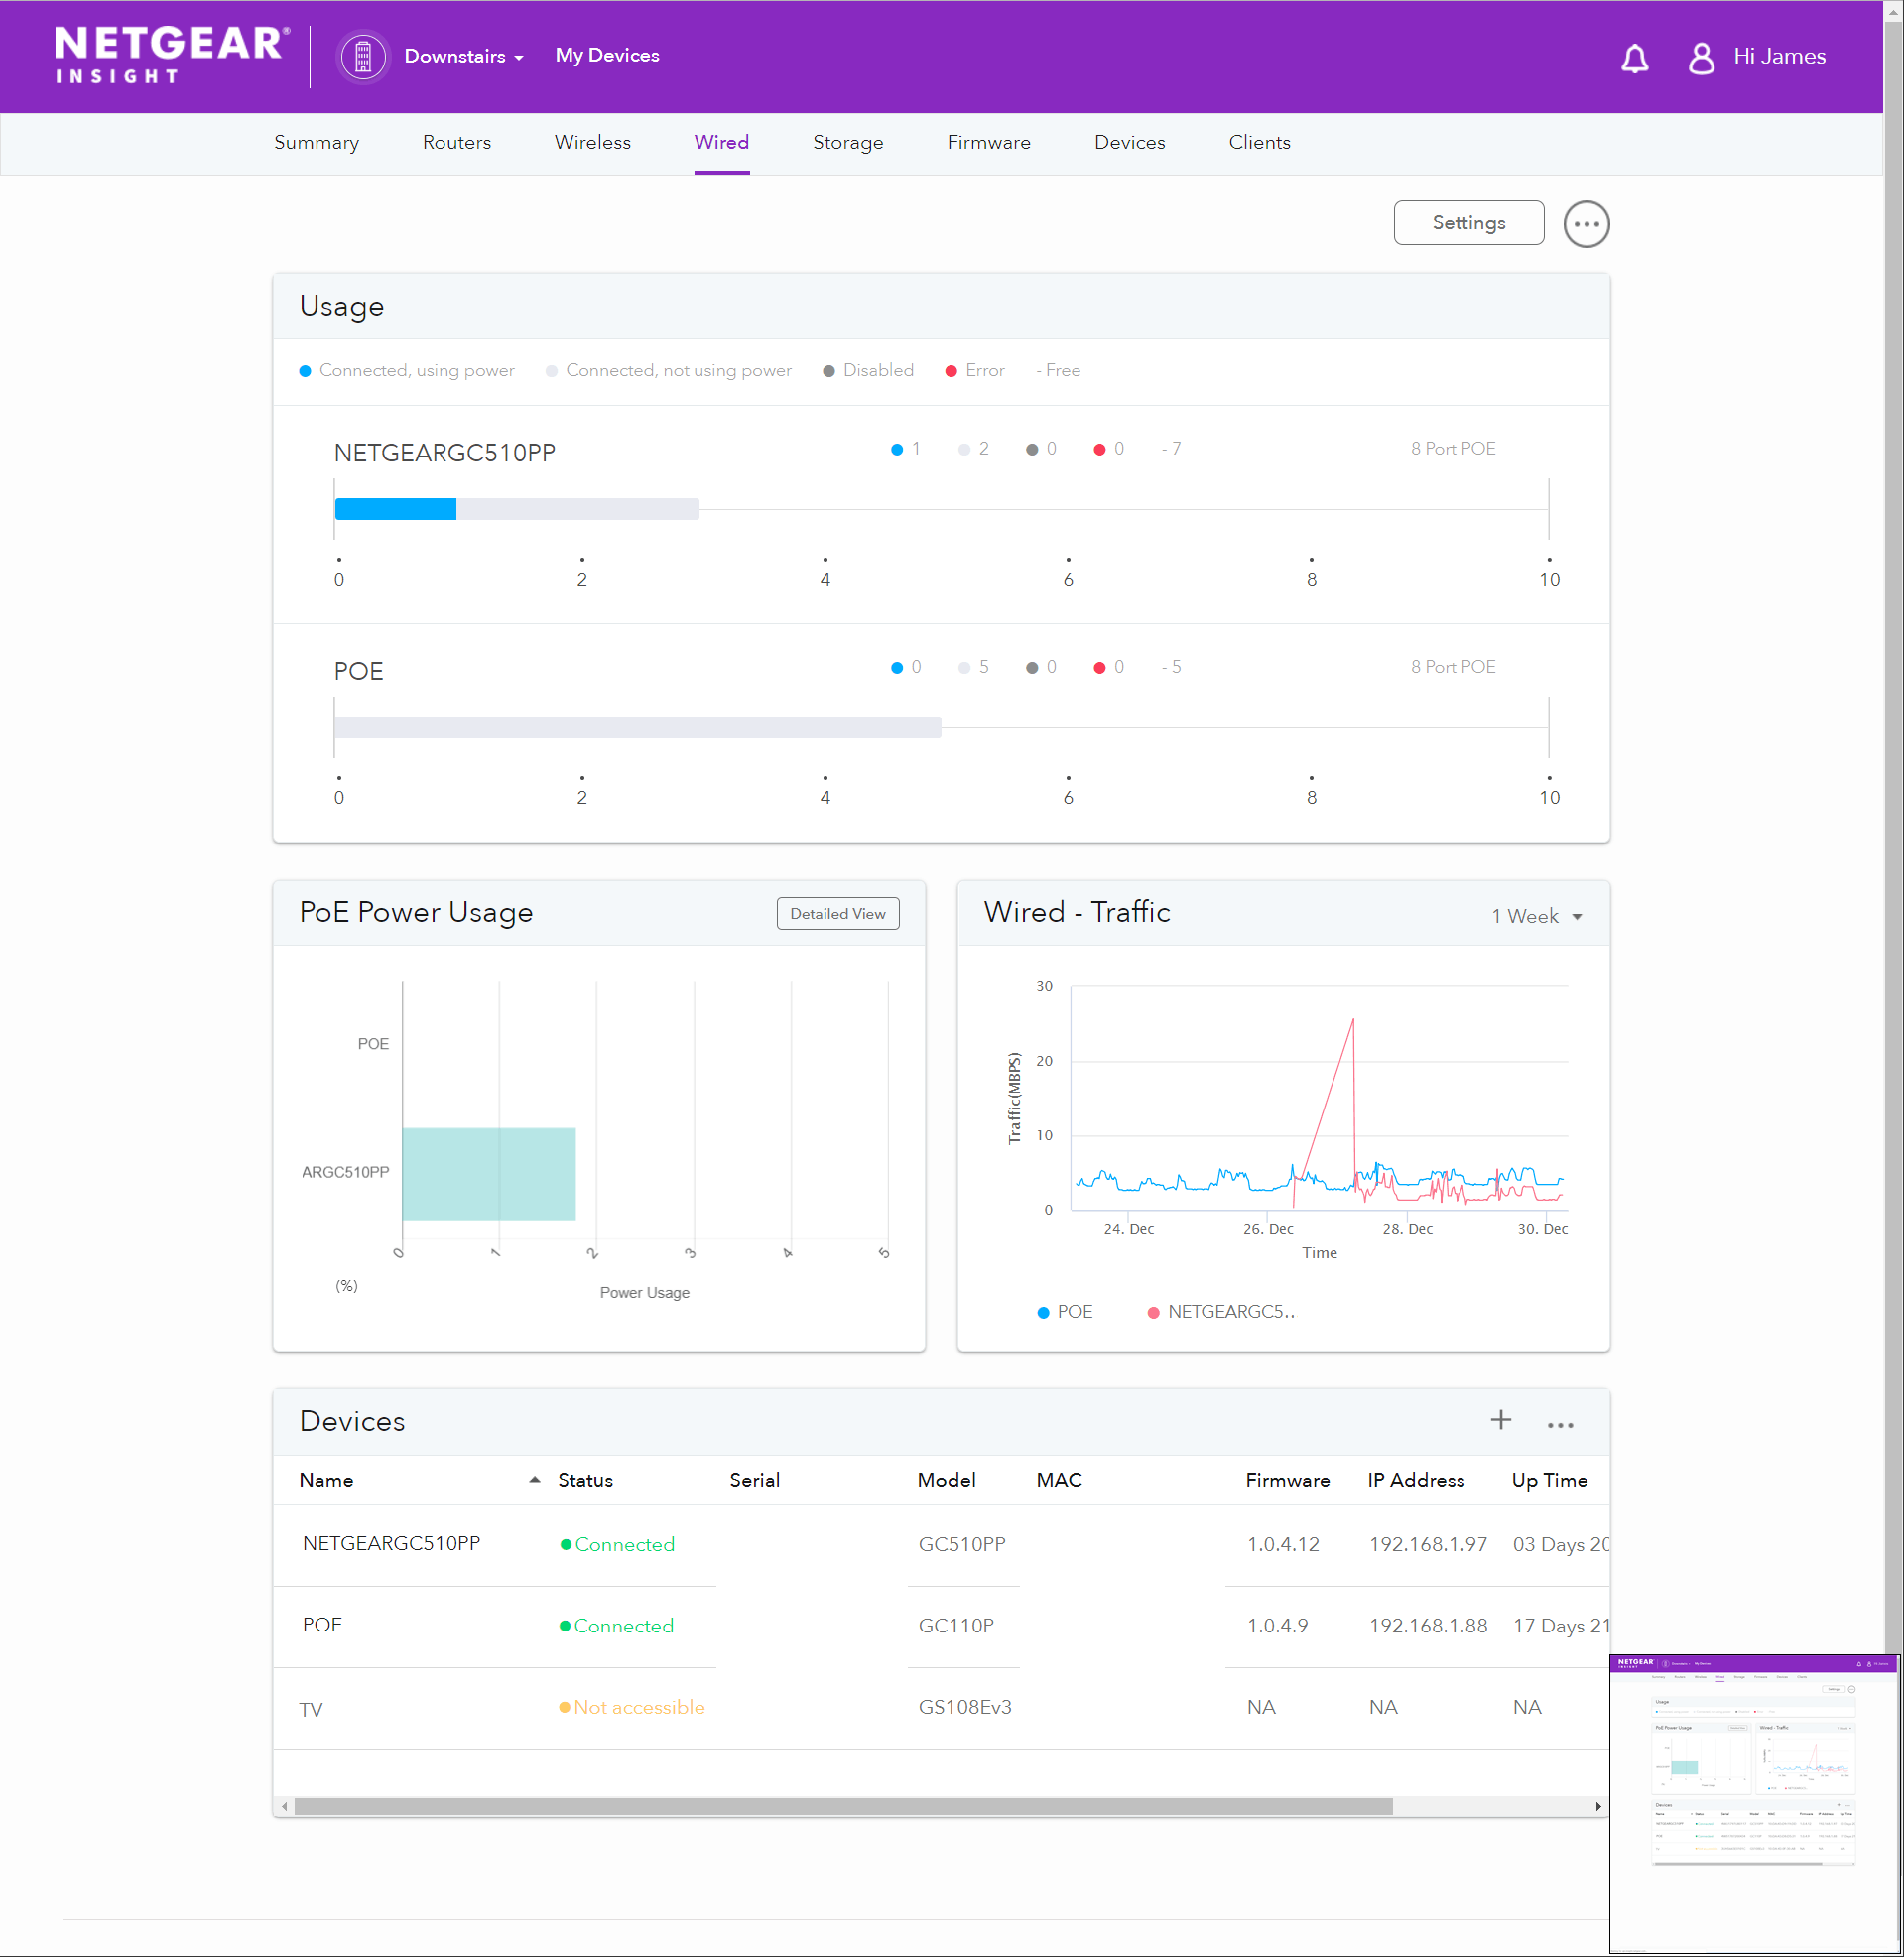Toggle POE series in traffic legend
Image resolution: width=1904 pixels, height=1957 pixels.
click(1065, 1312)
